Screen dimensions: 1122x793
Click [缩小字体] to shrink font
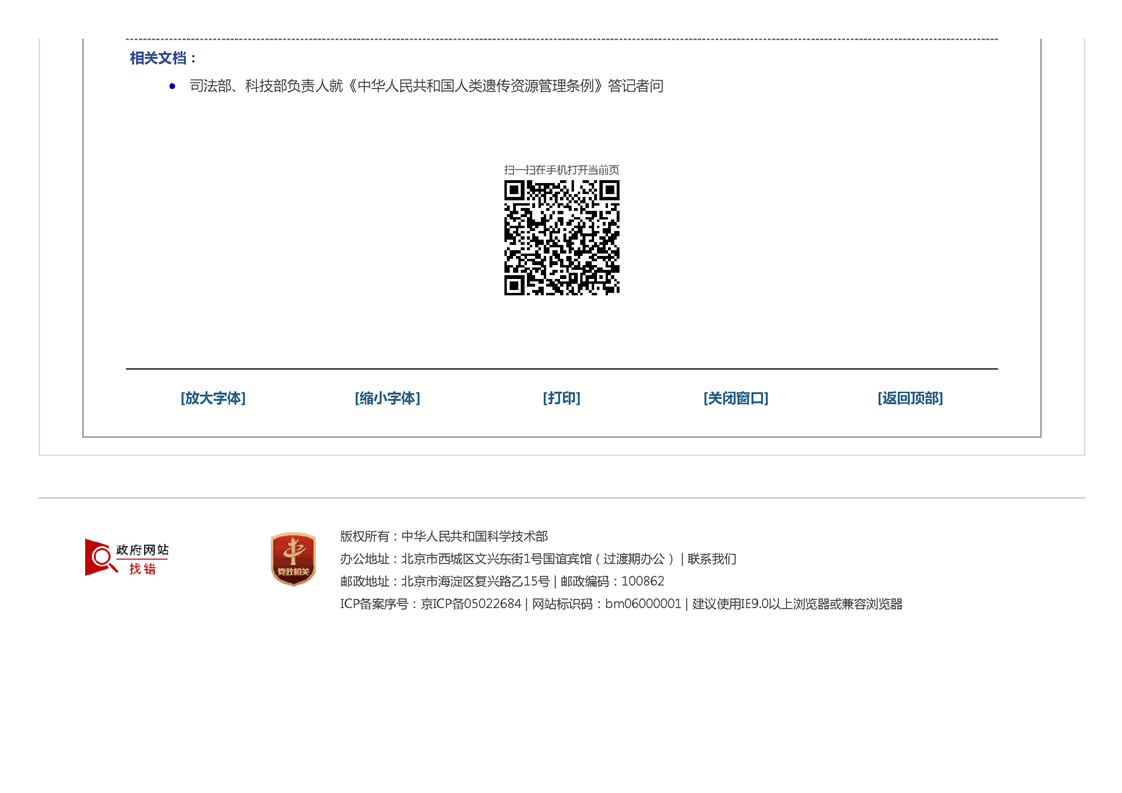[x=387, y=398]
